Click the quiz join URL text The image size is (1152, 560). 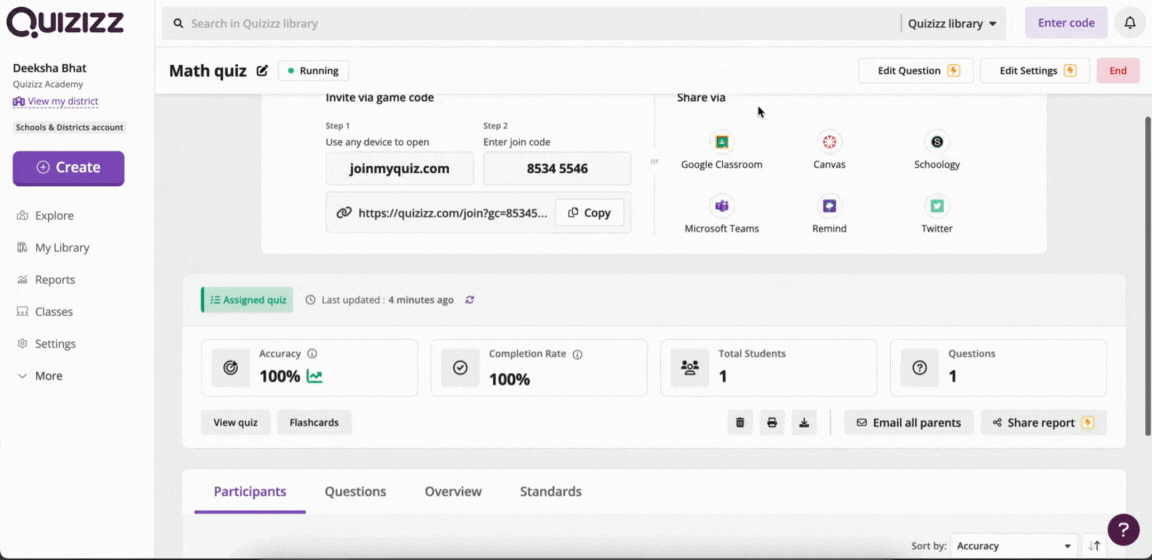453,213
